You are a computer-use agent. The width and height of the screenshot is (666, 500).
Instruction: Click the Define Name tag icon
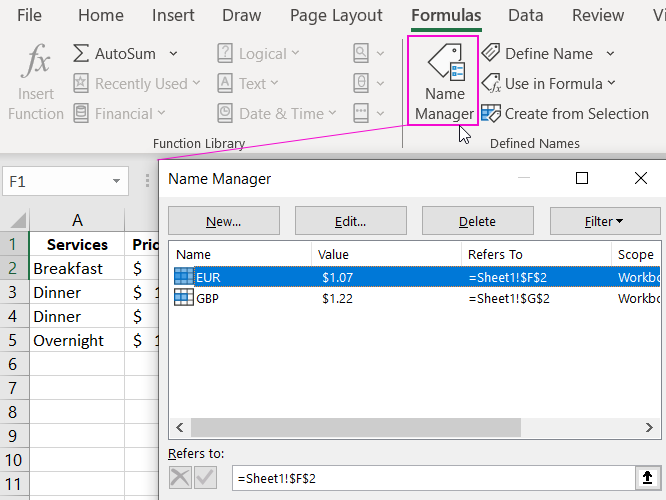click(491, 53)
